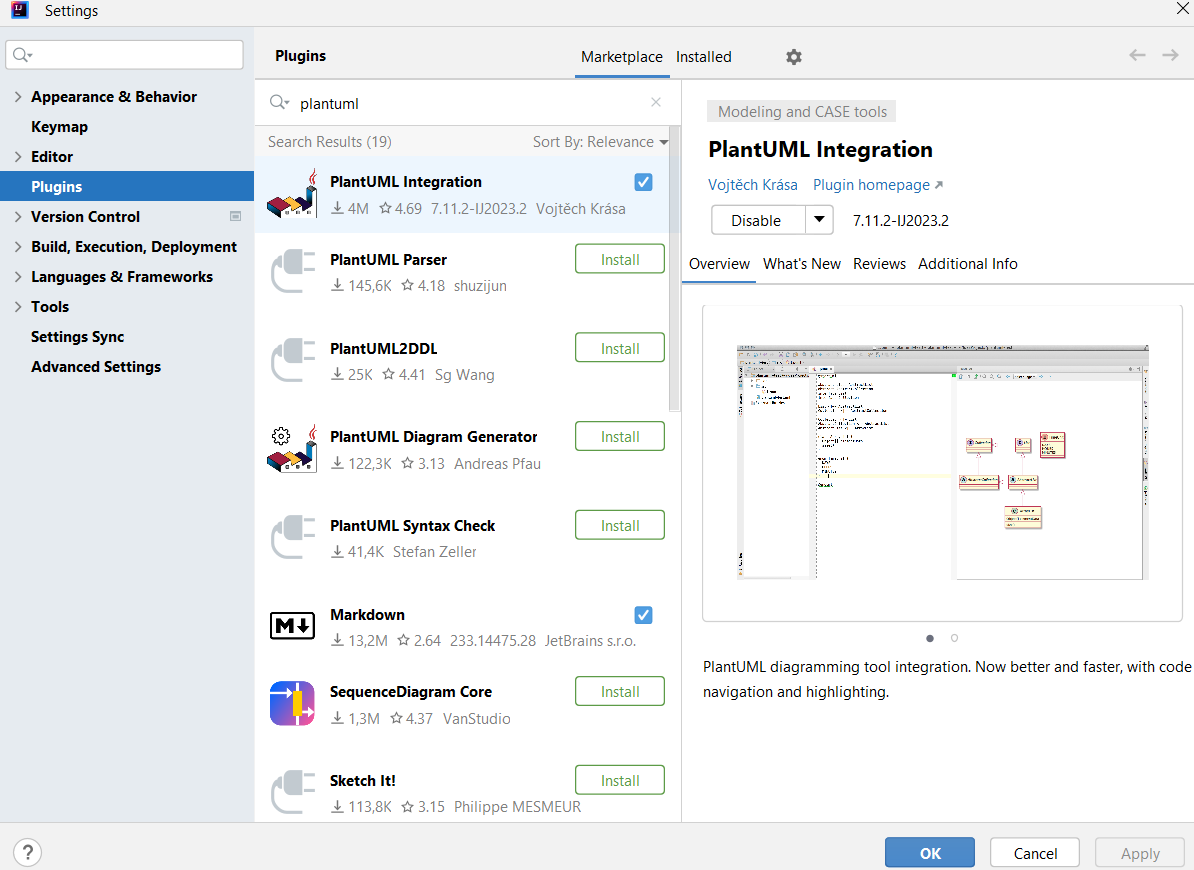Click the PlantUML screenshot preview thumbnail
The image size is (1194, 870).
[x=942, y=462]
